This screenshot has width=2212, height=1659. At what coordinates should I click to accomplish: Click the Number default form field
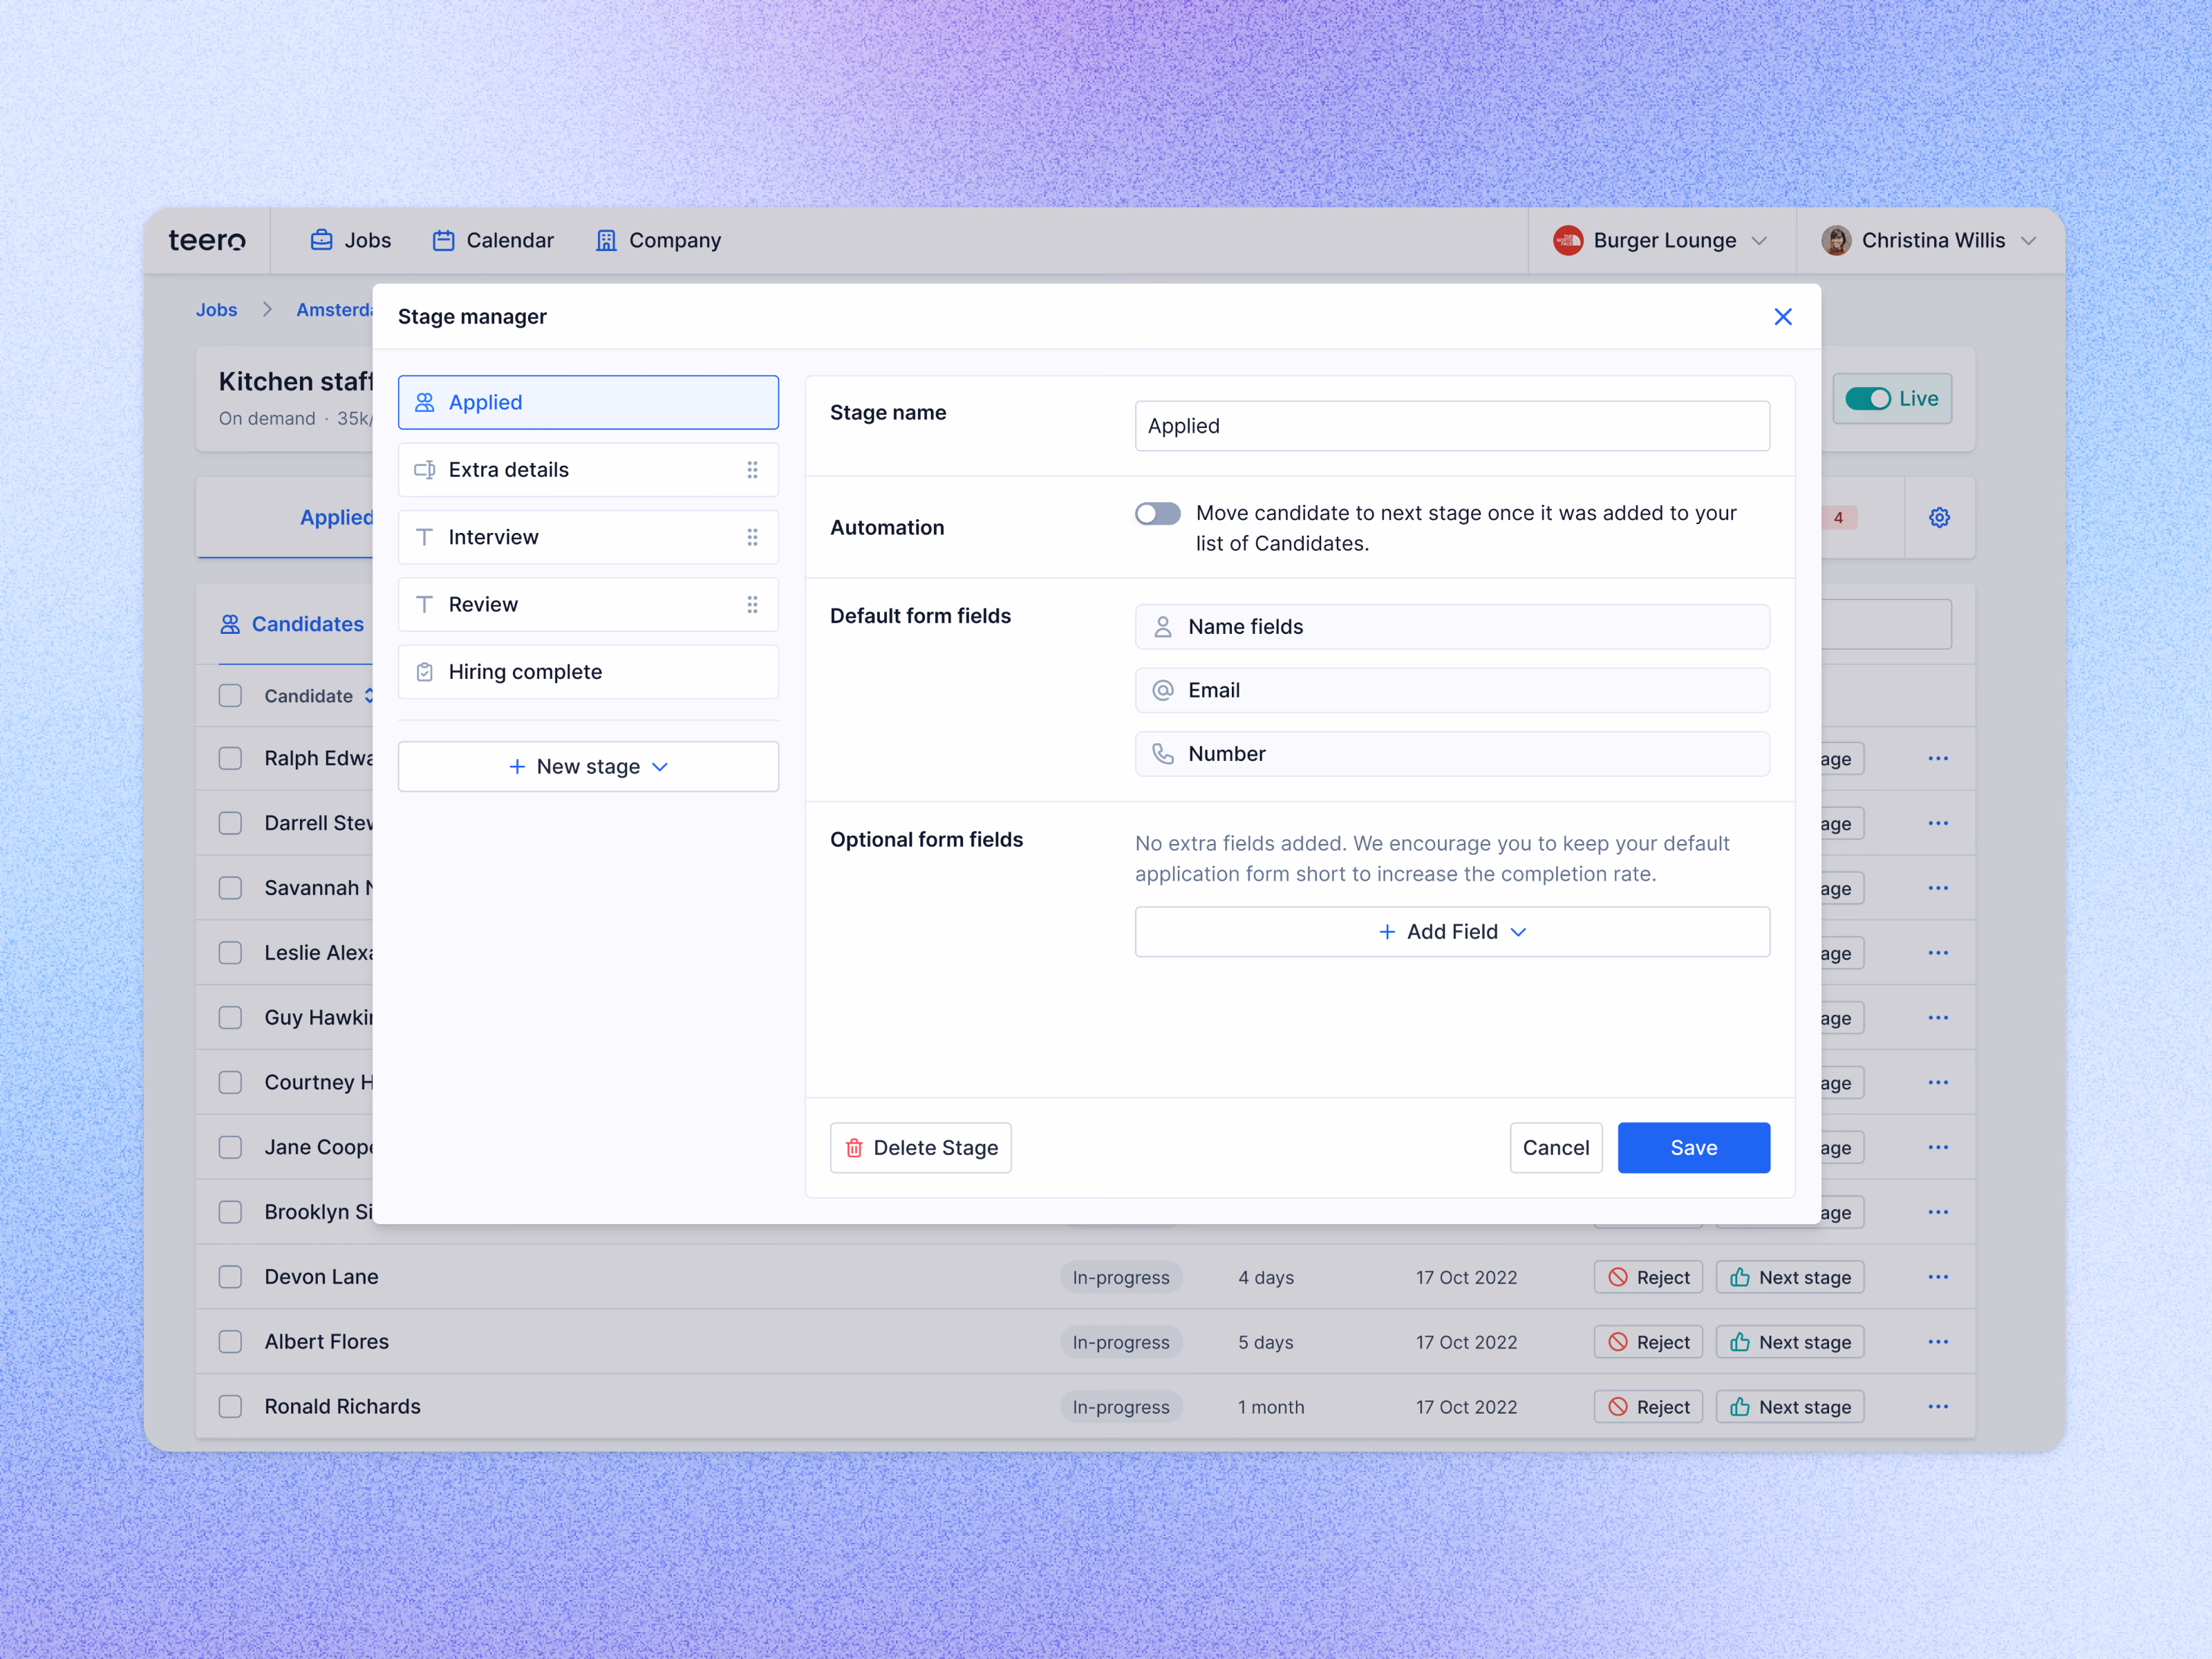point(1452,754)
